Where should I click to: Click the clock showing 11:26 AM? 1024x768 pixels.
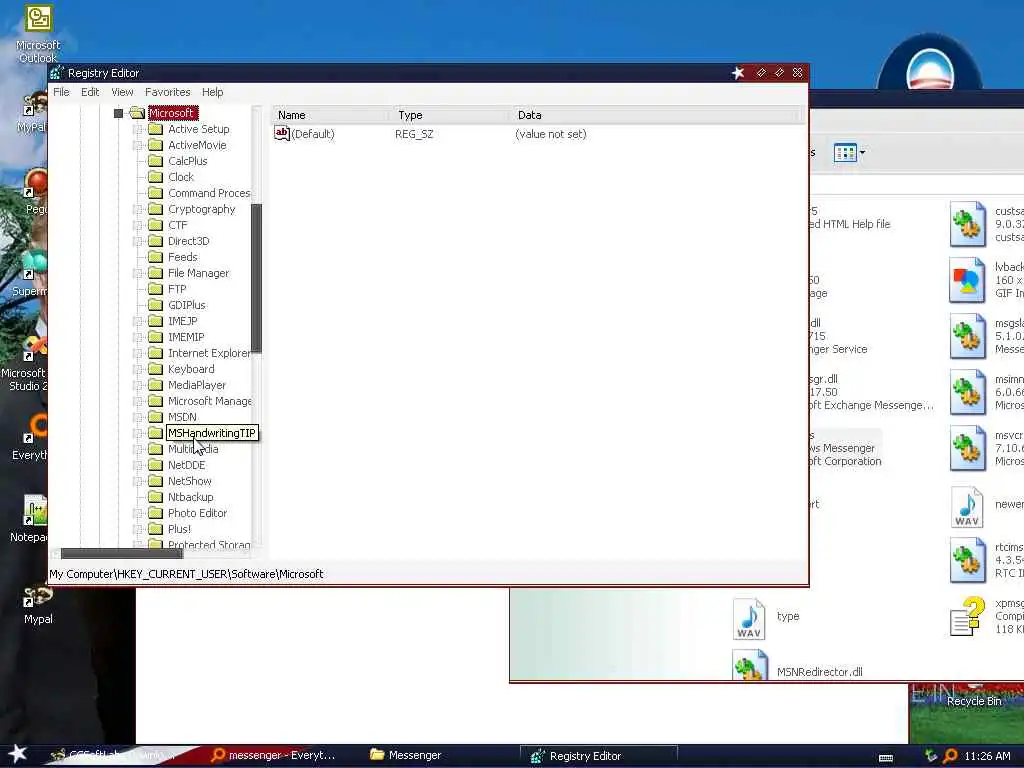pos(987,756)
